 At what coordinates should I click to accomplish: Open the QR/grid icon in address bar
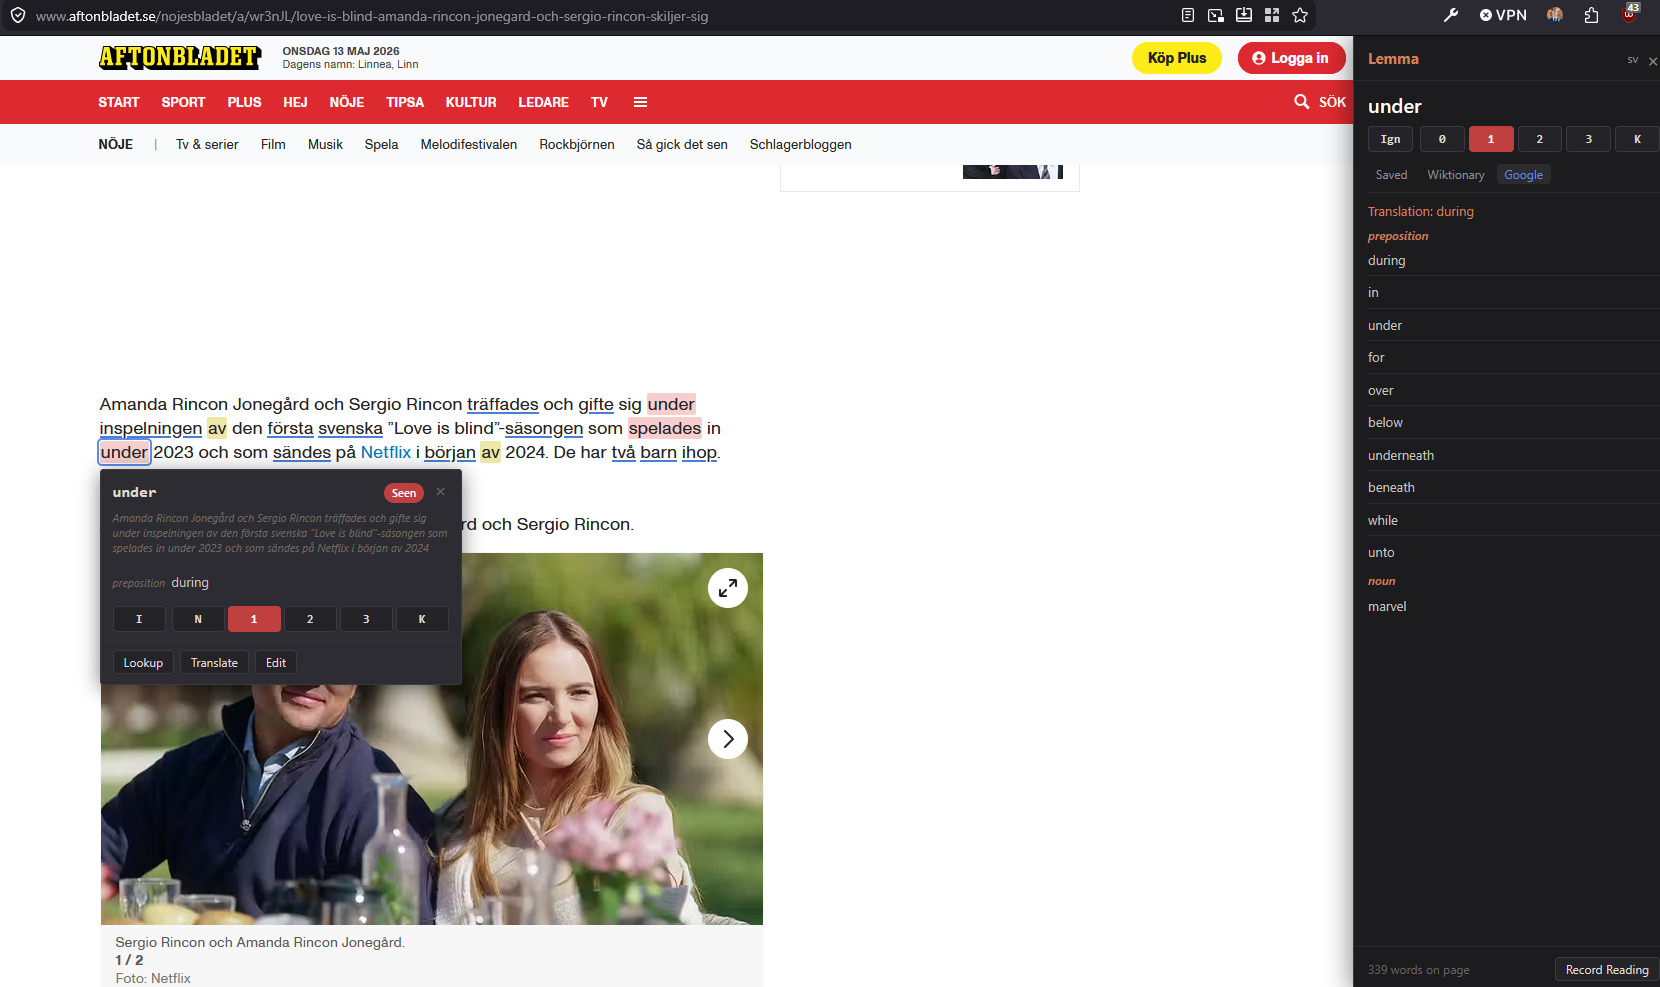(1272, 15)
